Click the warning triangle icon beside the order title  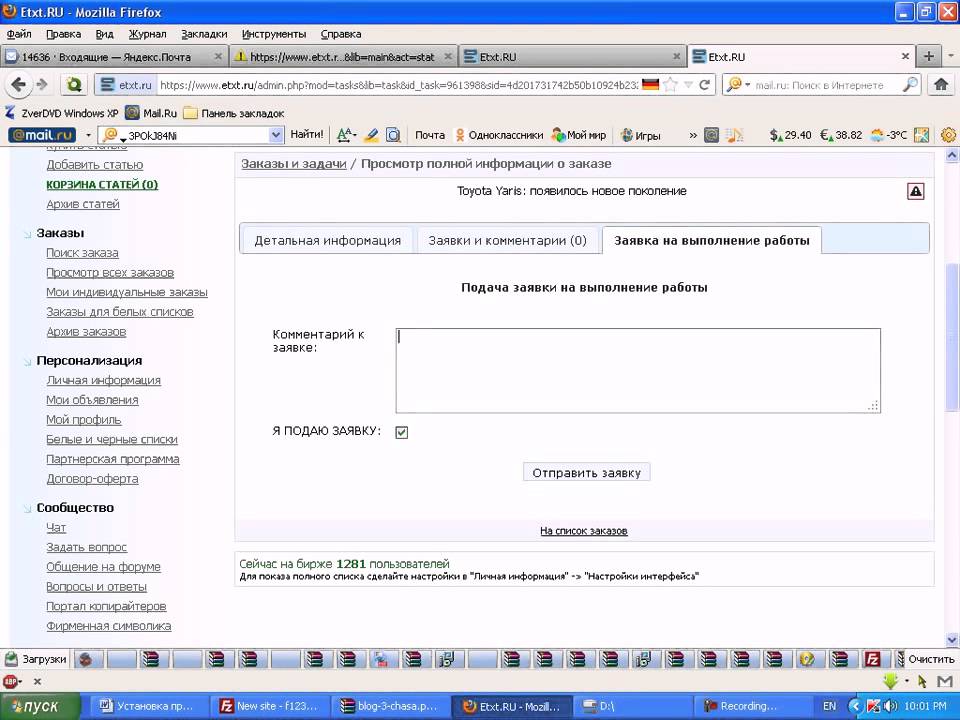[x=915, y=192]
